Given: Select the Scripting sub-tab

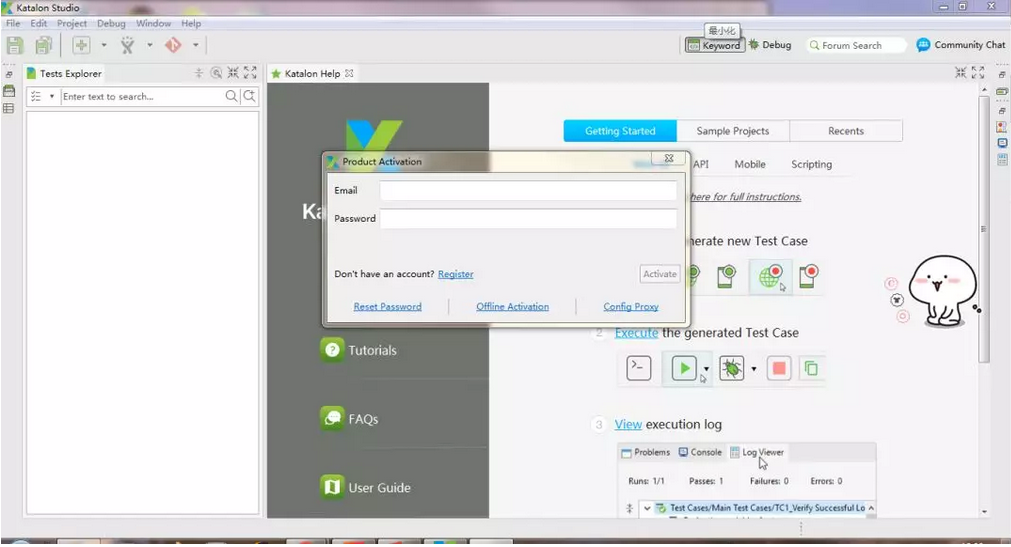Looking at the screenshot, I should 811,164.
